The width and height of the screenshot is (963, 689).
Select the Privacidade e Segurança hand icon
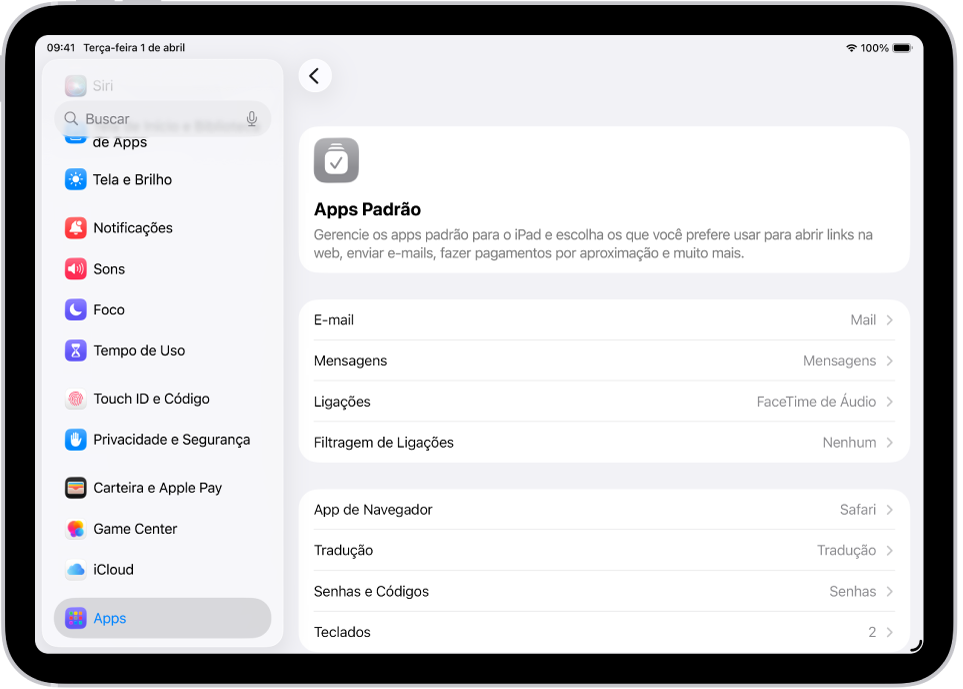tap(73, 439)
